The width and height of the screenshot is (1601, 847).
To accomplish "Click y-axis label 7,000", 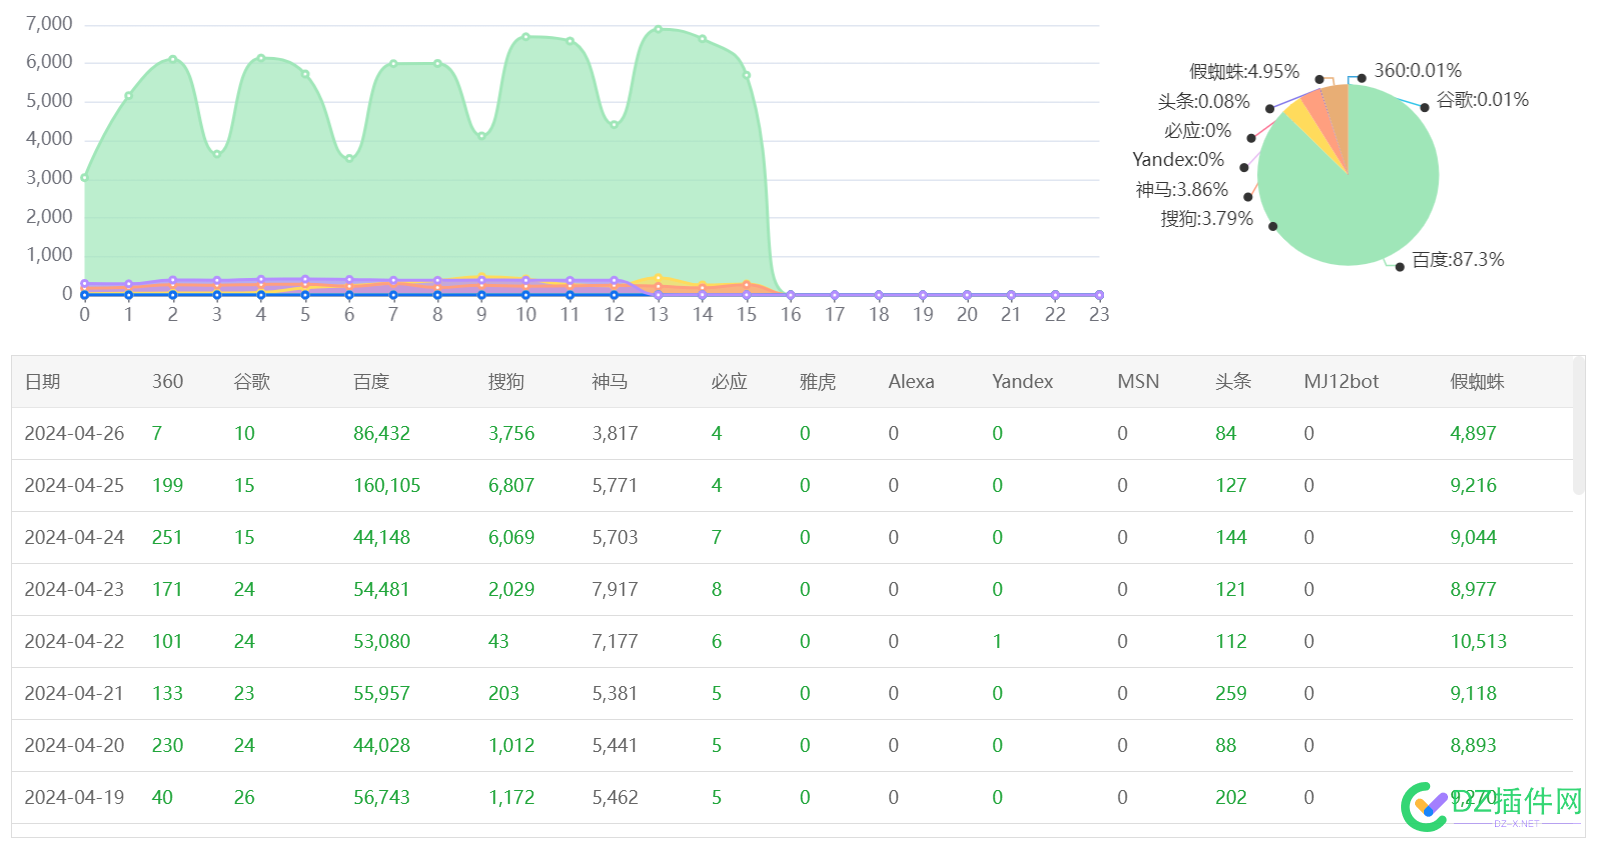I will tap(49, 24).
